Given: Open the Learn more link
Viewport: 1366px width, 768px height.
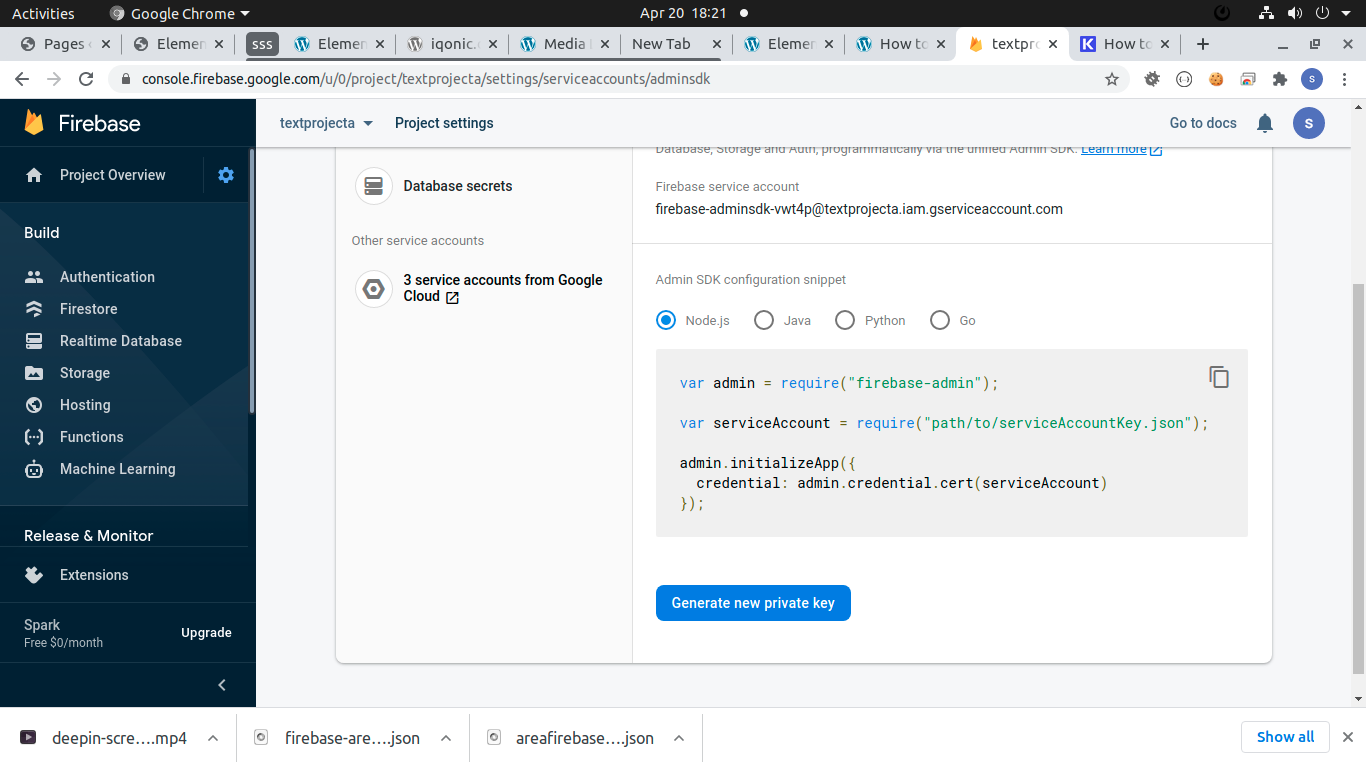Looking at the screenshot, I should [1121, 149].
